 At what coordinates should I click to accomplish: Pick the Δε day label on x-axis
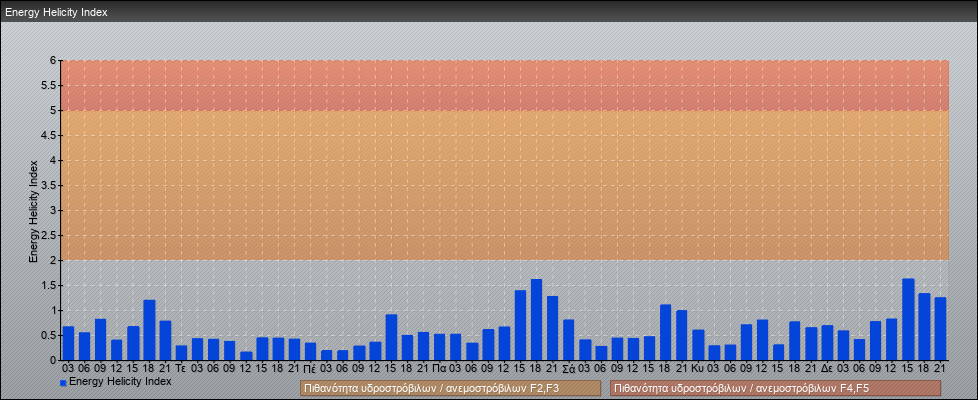[827, 368]
